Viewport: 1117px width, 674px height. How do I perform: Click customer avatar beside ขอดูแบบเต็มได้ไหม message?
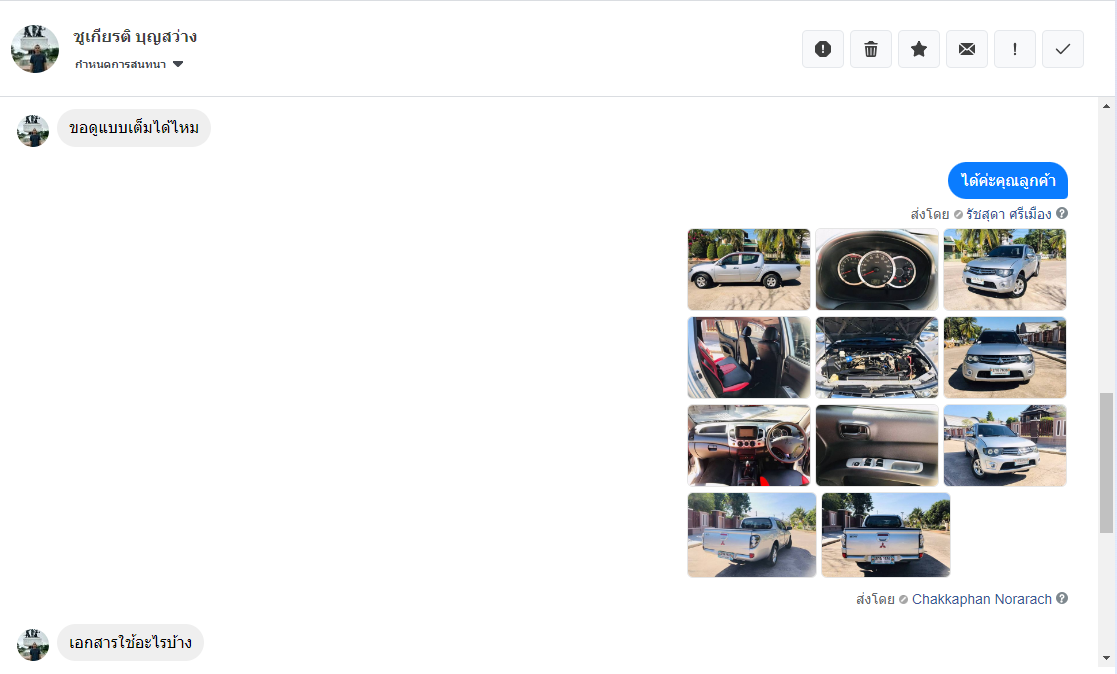click(x=33, y=131)
